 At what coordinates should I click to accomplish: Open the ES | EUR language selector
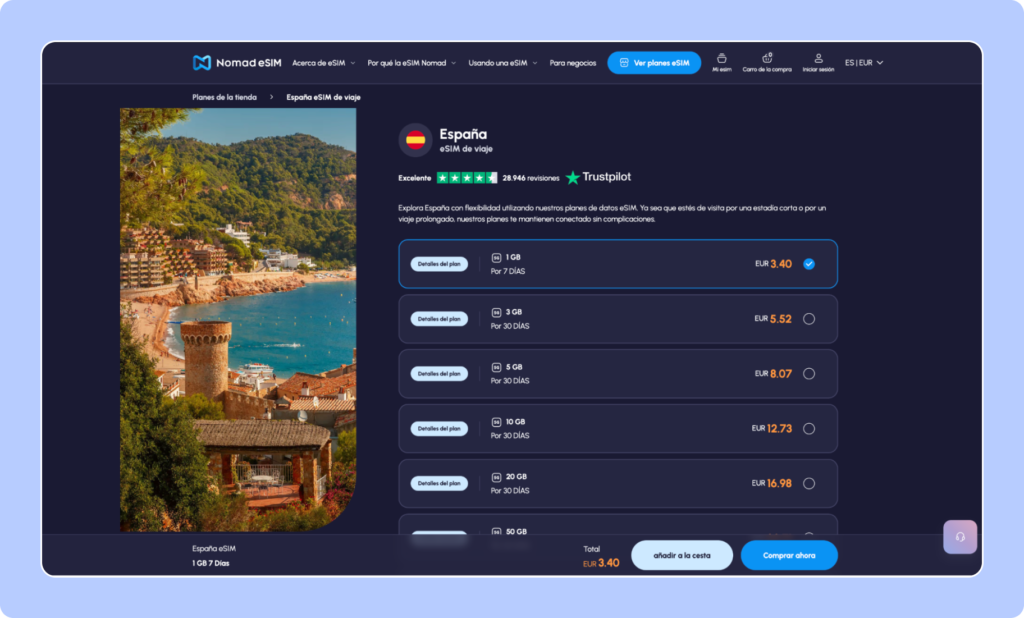864,63
